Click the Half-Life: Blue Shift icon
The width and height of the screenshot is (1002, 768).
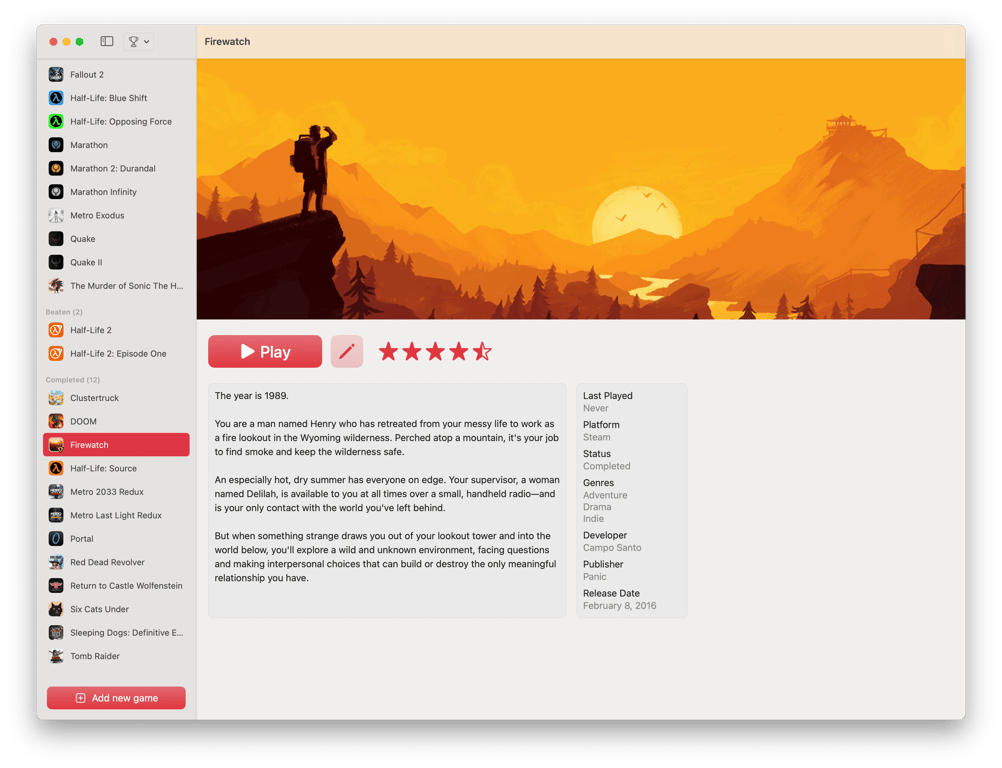pos(56,98)
